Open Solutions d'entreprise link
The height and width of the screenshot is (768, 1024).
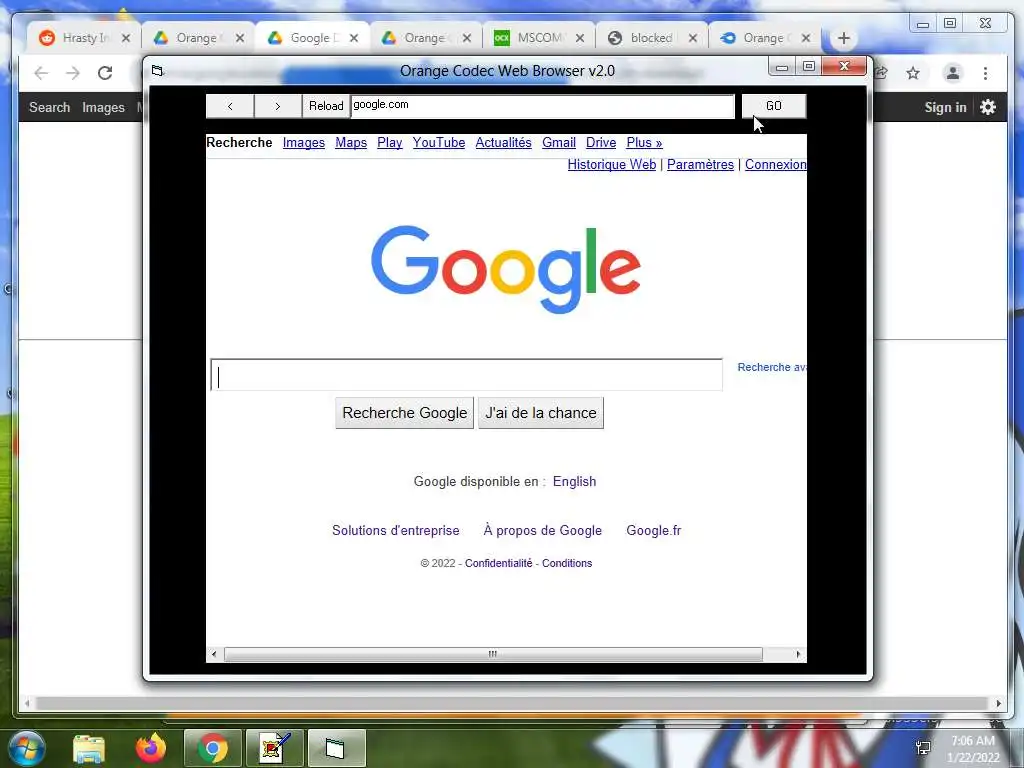pyautogui.click(x=396, y=530)
